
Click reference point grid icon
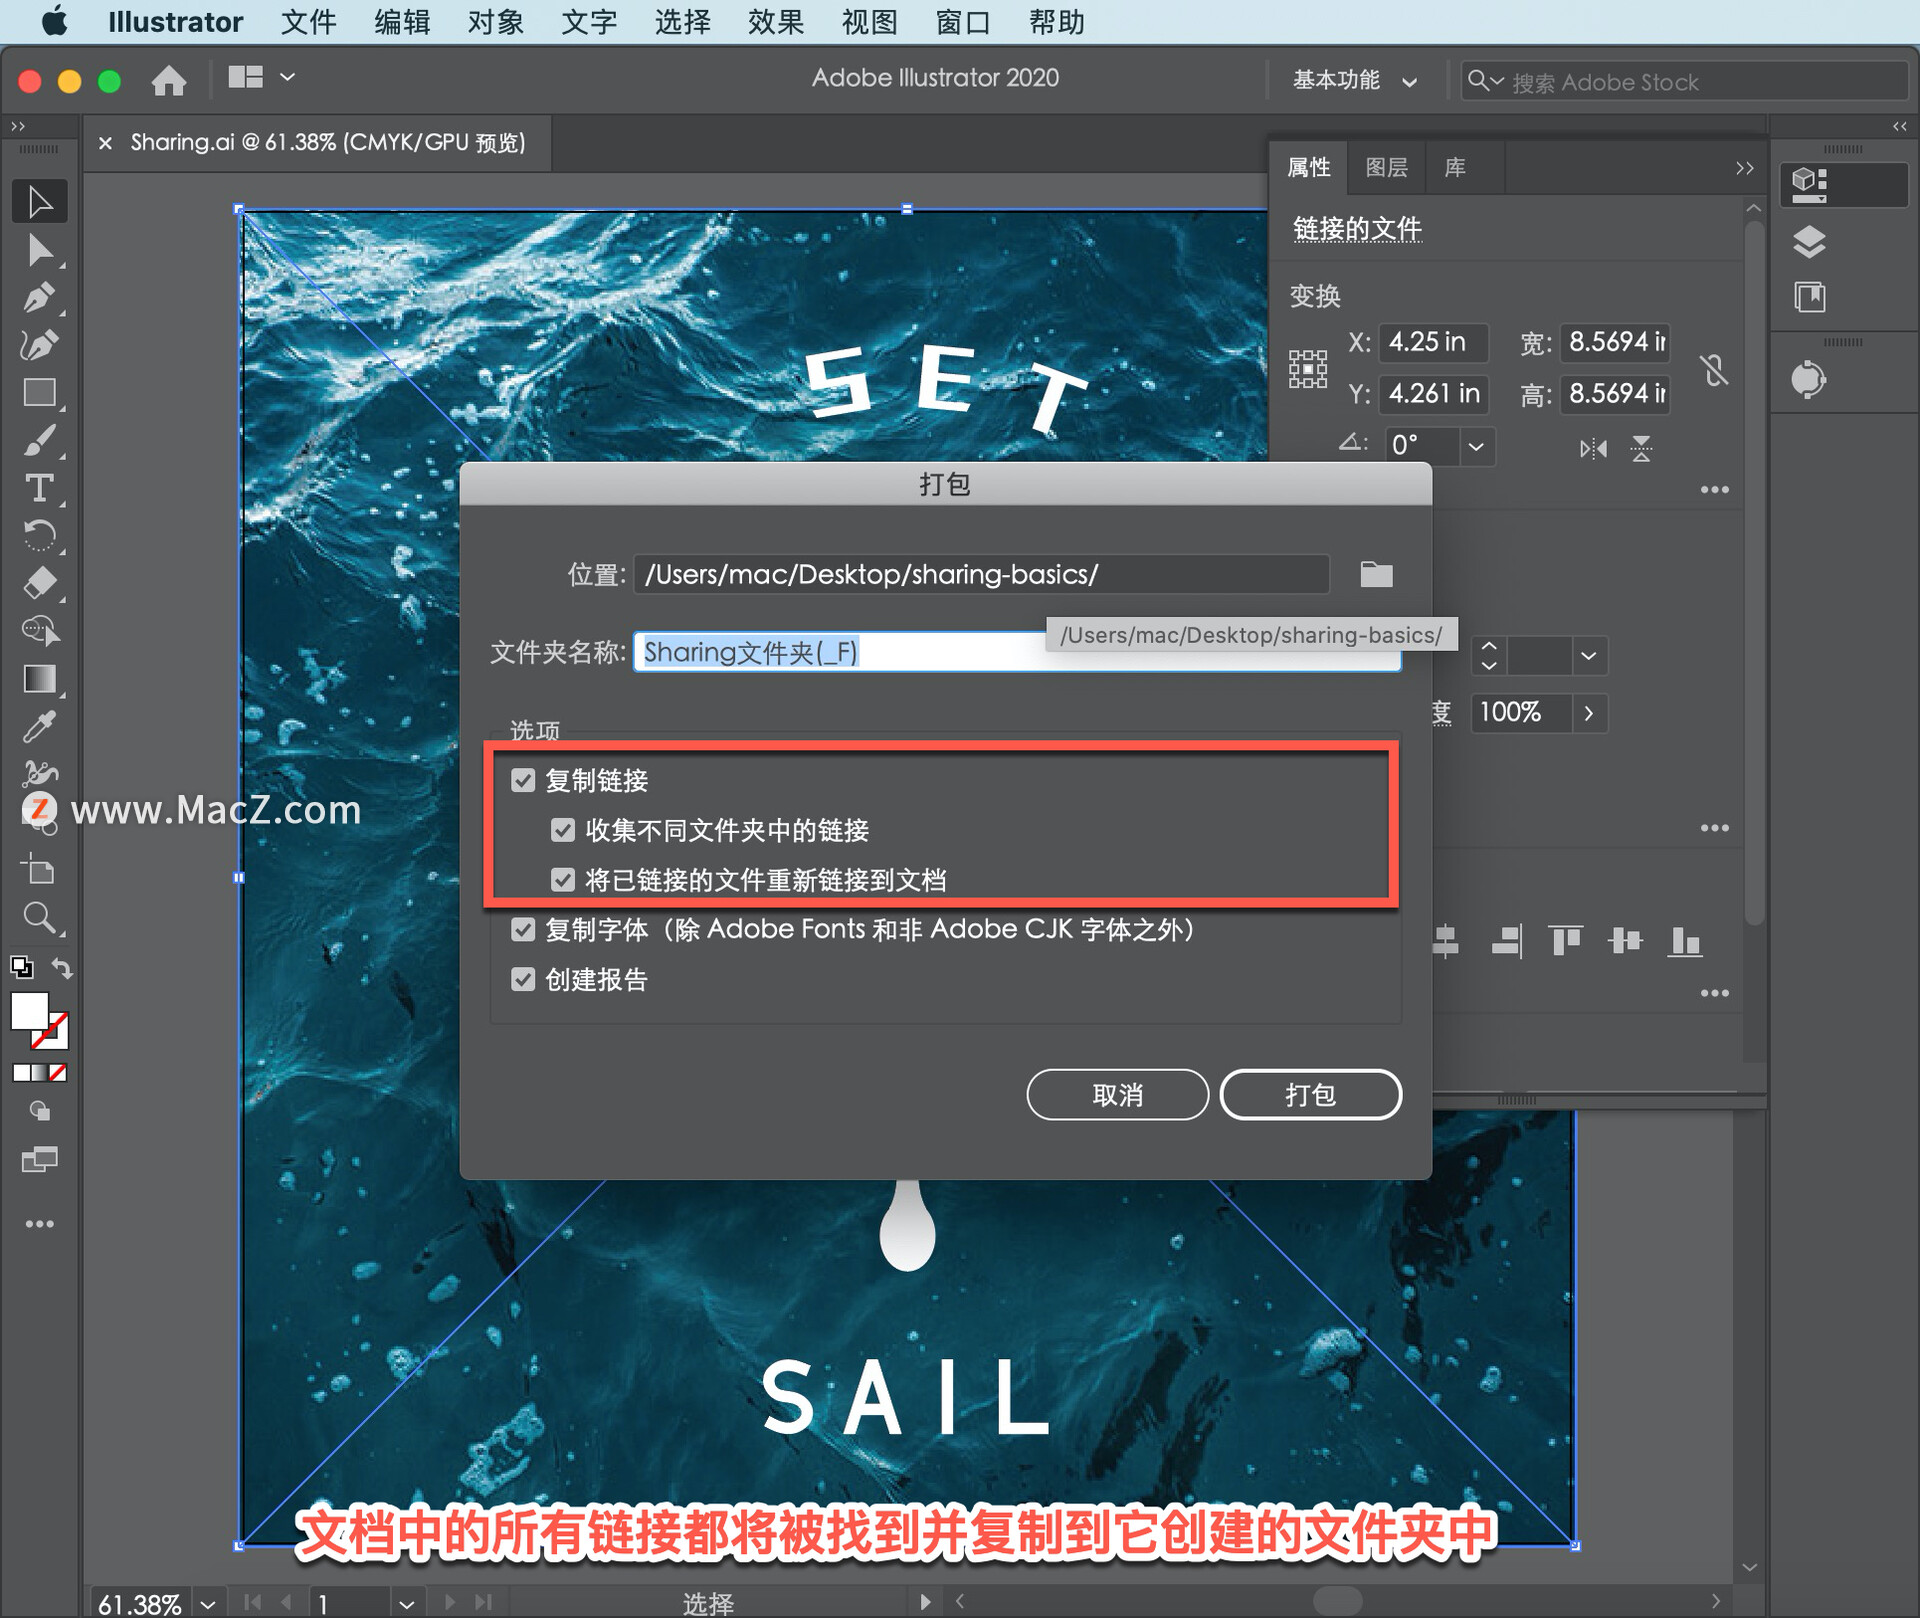click(1308, 369)
